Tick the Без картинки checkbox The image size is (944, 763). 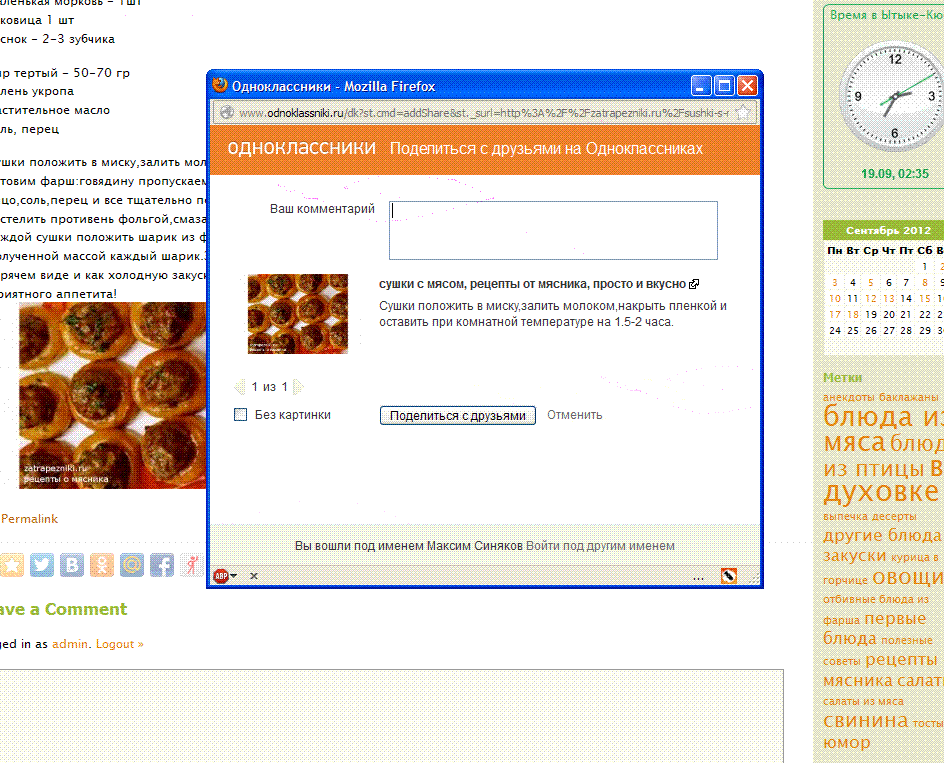point(240,414)
